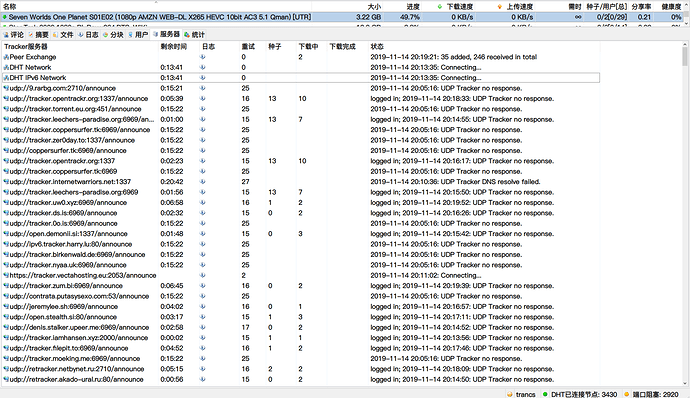690x398 pixels.
Task: Select udp://contrata.putasysexo.com:53/announce tracker
Action: (x=79, y=296)
